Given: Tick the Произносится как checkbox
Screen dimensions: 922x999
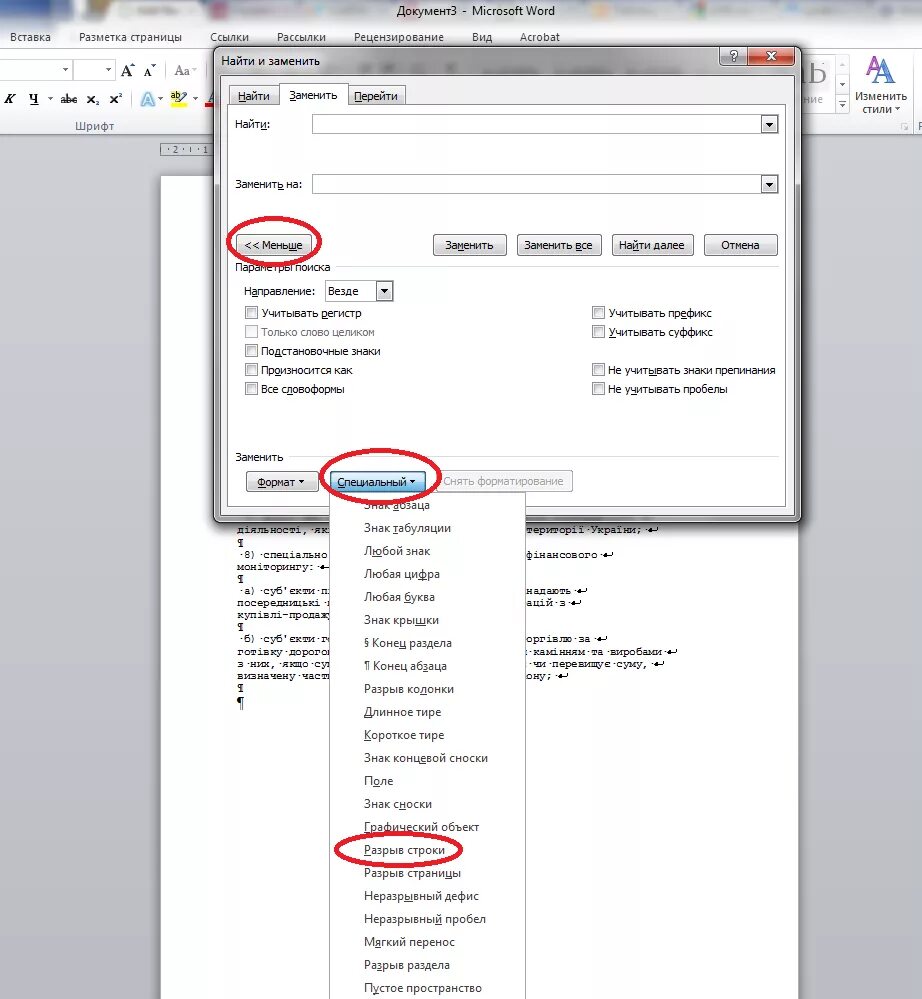Looking at the screenshot, I should (x=252, y=370).
